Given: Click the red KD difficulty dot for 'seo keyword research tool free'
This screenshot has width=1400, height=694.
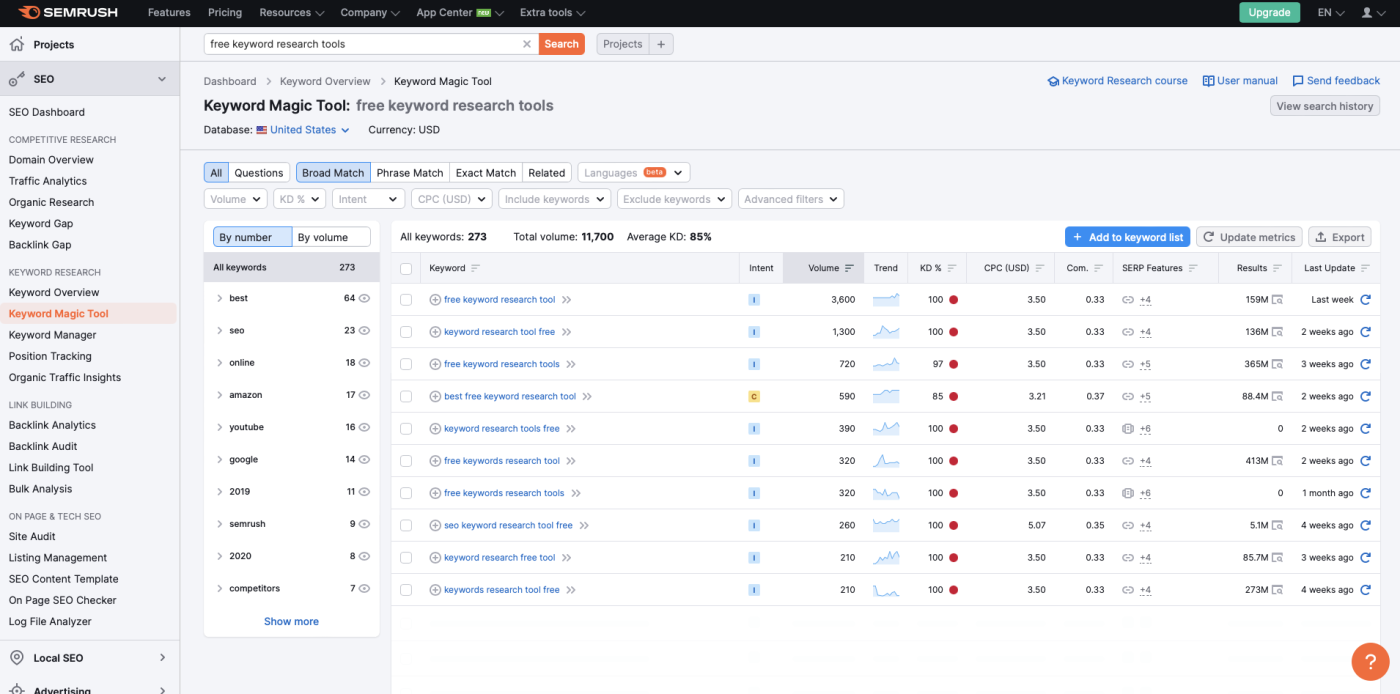Looking at the screenshot, I should coord(954,525).
